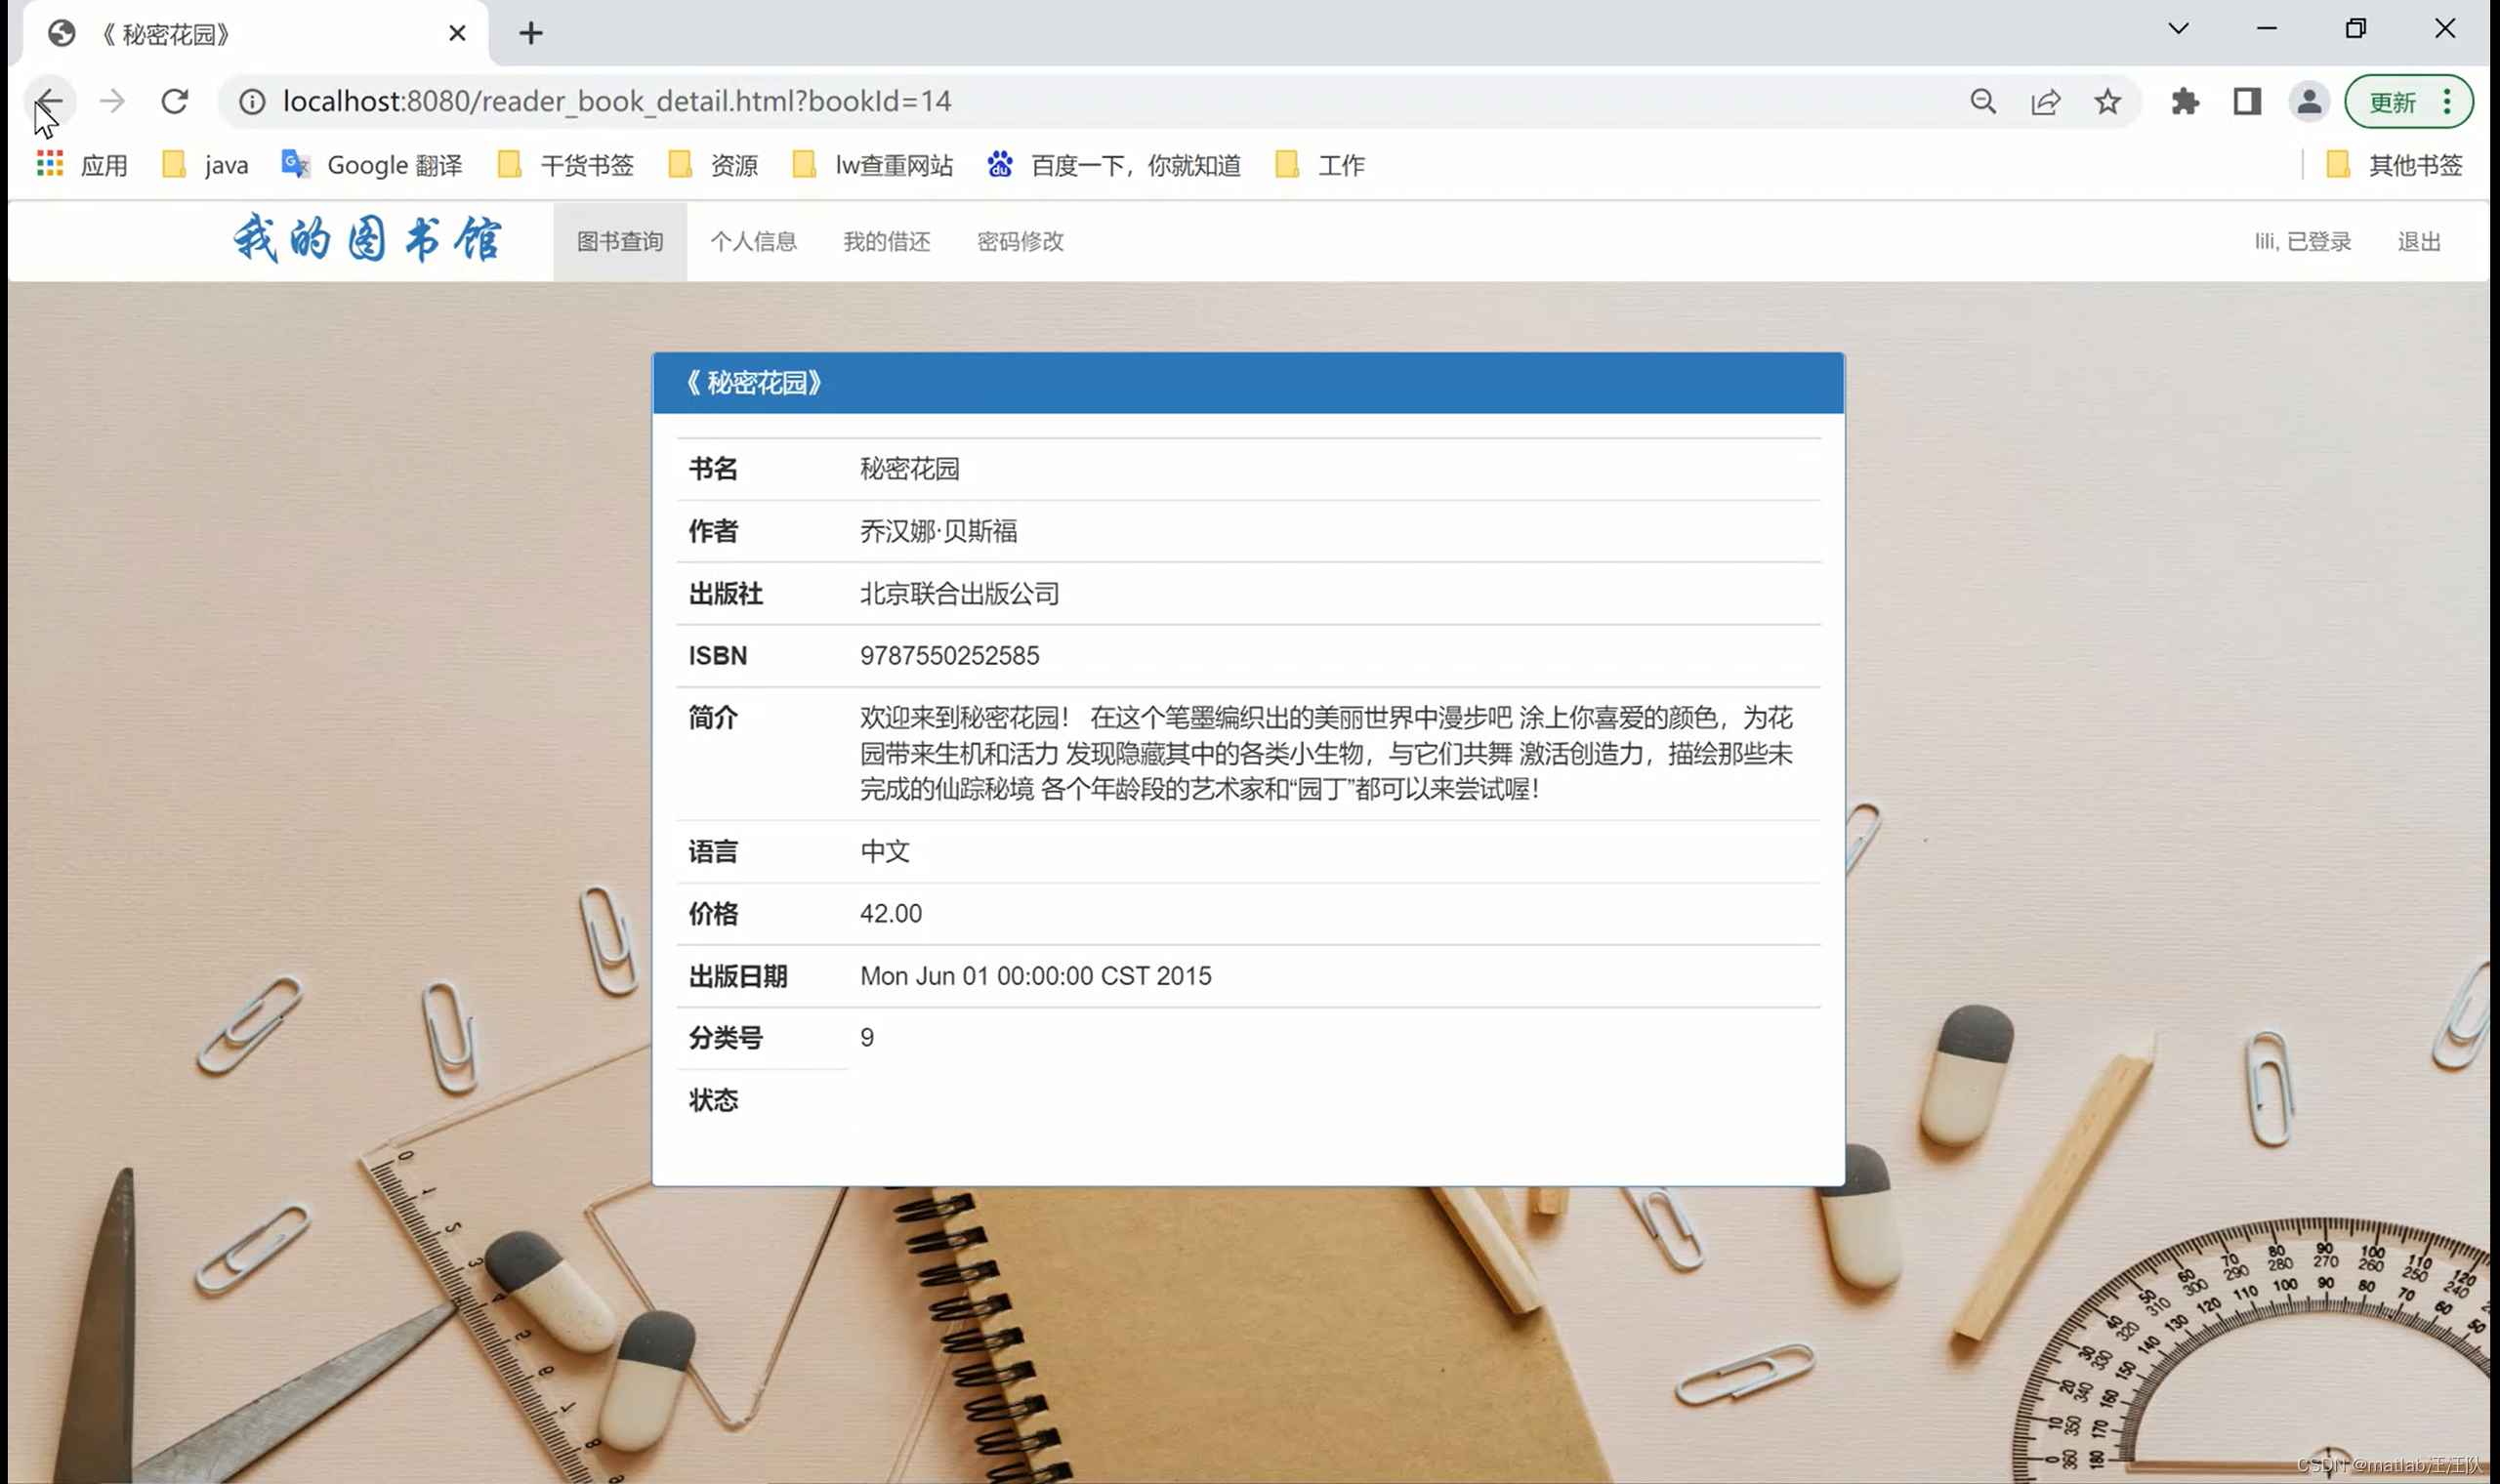Click the address bar URL field
2500x1484 pixels.
coord(900,101)
